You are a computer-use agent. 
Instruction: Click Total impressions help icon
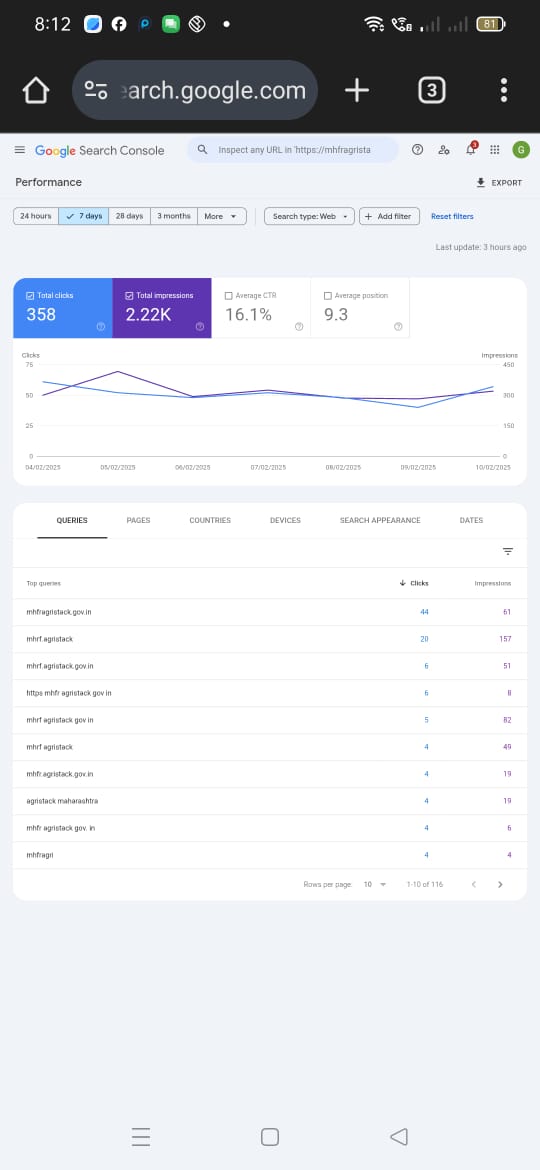click(200, 326)
